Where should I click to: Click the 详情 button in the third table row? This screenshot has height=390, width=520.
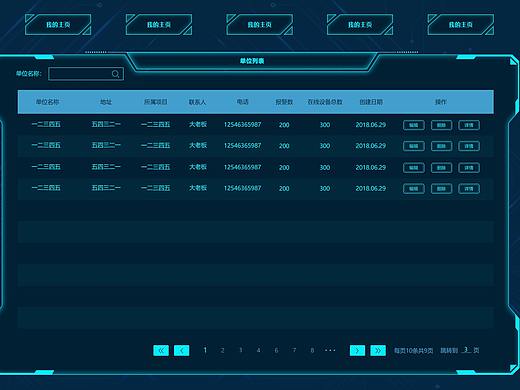[x=469, y=168]
